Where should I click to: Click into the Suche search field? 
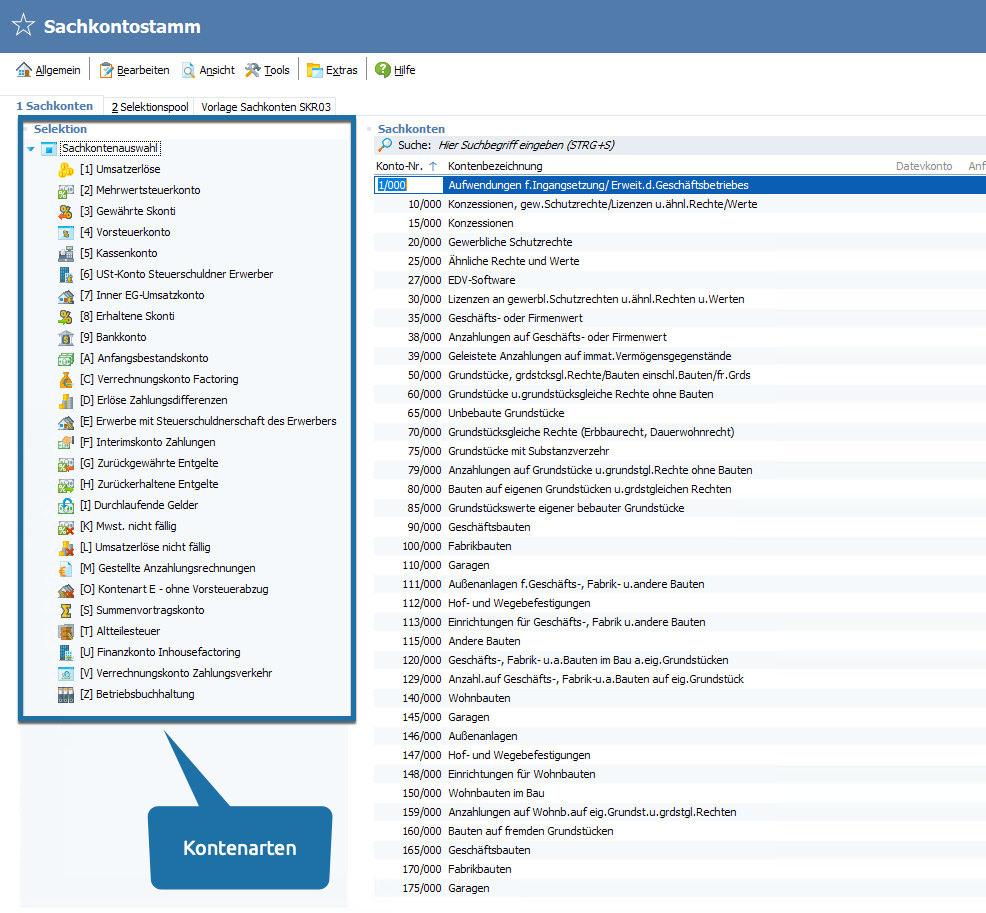pos(600,145)
